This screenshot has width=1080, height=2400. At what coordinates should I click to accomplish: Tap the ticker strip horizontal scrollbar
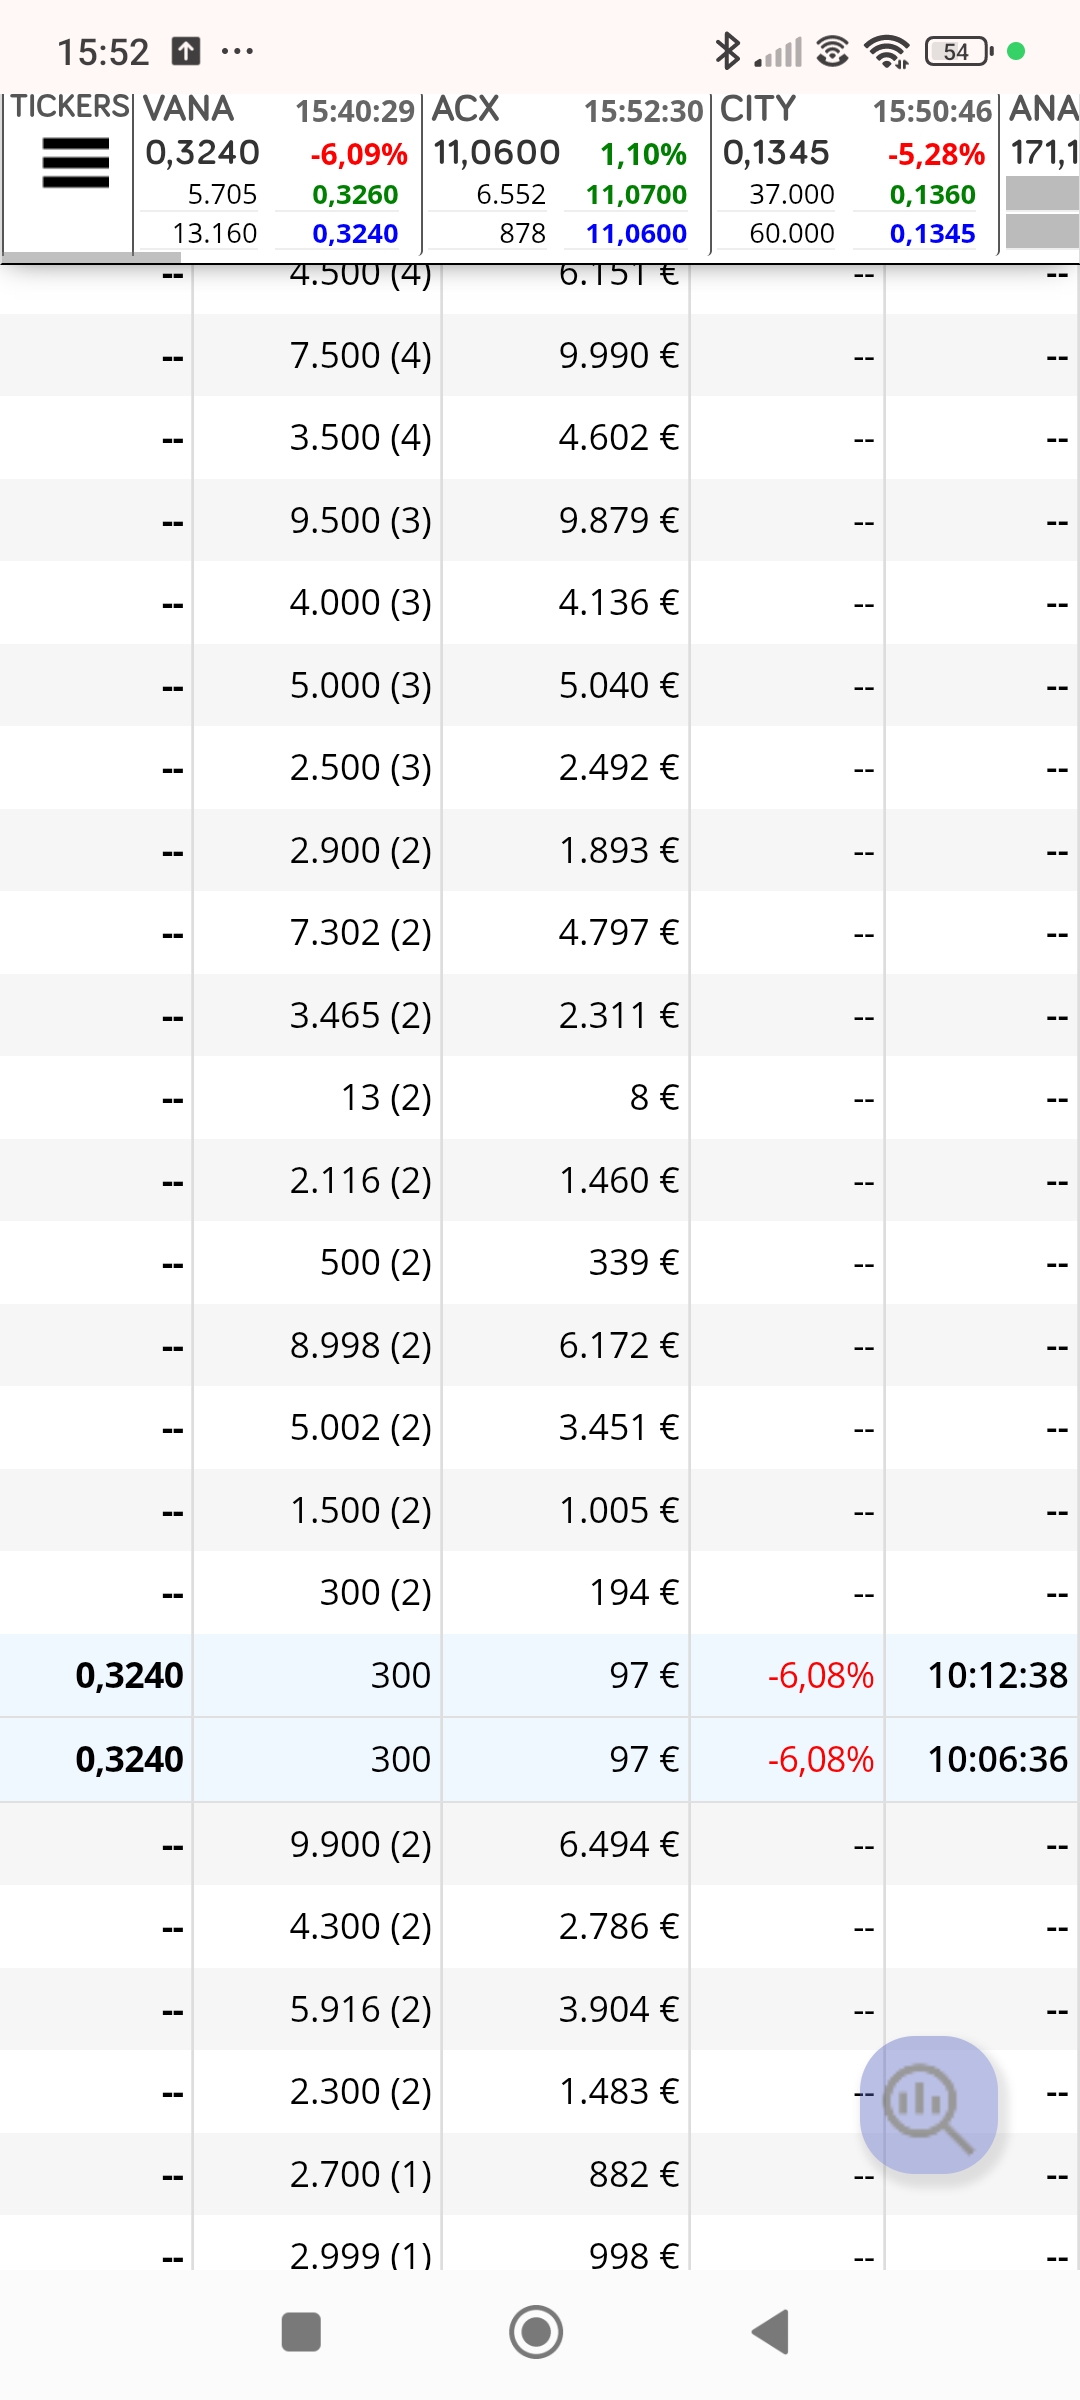78,257
